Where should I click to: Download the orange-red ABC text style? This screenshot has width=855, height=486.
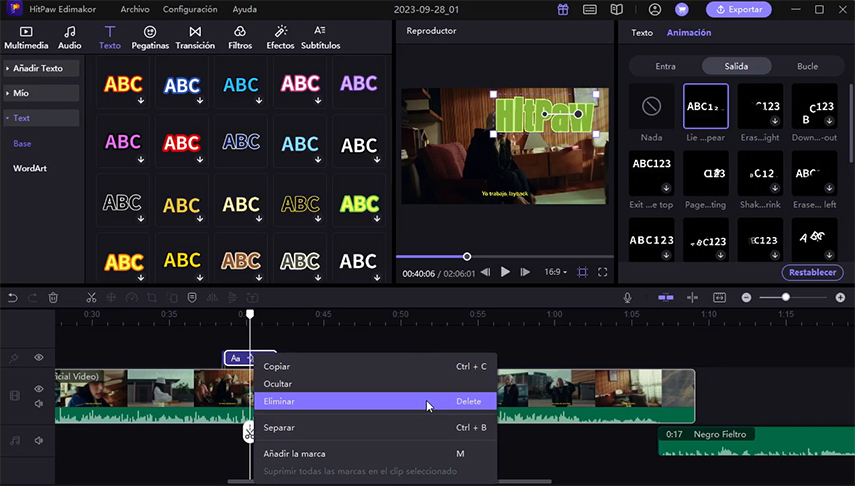pos(141,100)
